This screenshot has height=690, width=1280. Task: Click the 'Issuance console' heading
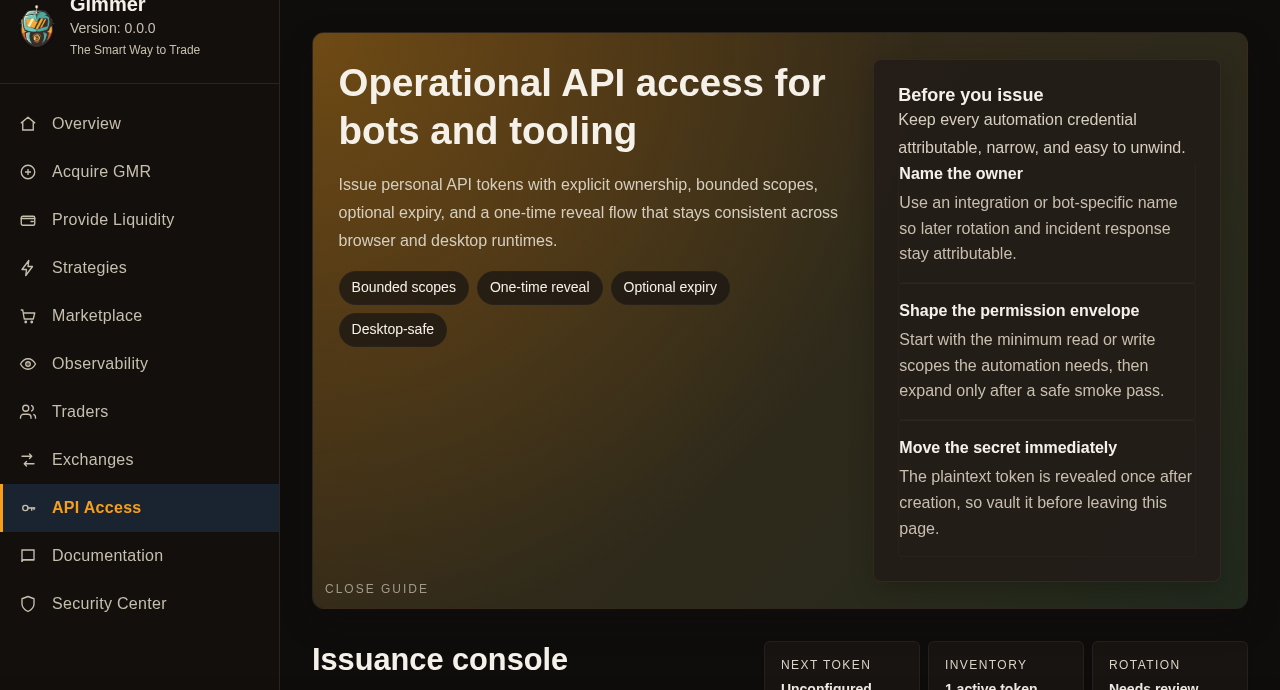pyautogui.click(x=440, y=660)
